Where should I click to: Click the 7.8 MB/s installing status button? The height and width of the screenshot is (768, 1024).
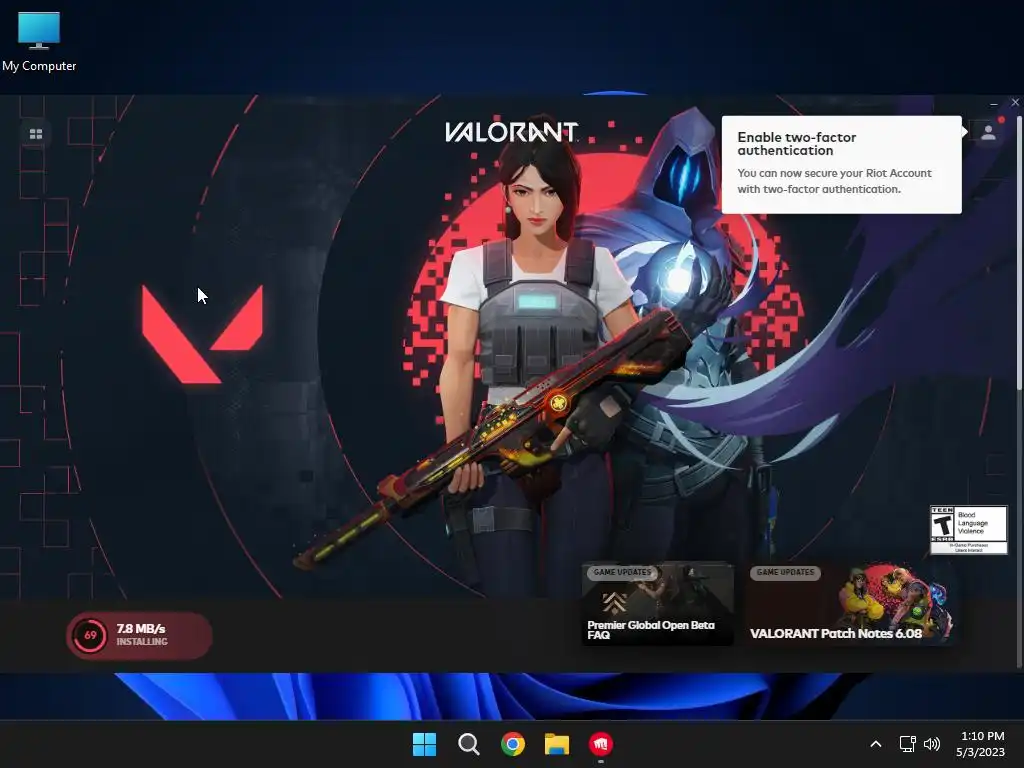point(139,635)
